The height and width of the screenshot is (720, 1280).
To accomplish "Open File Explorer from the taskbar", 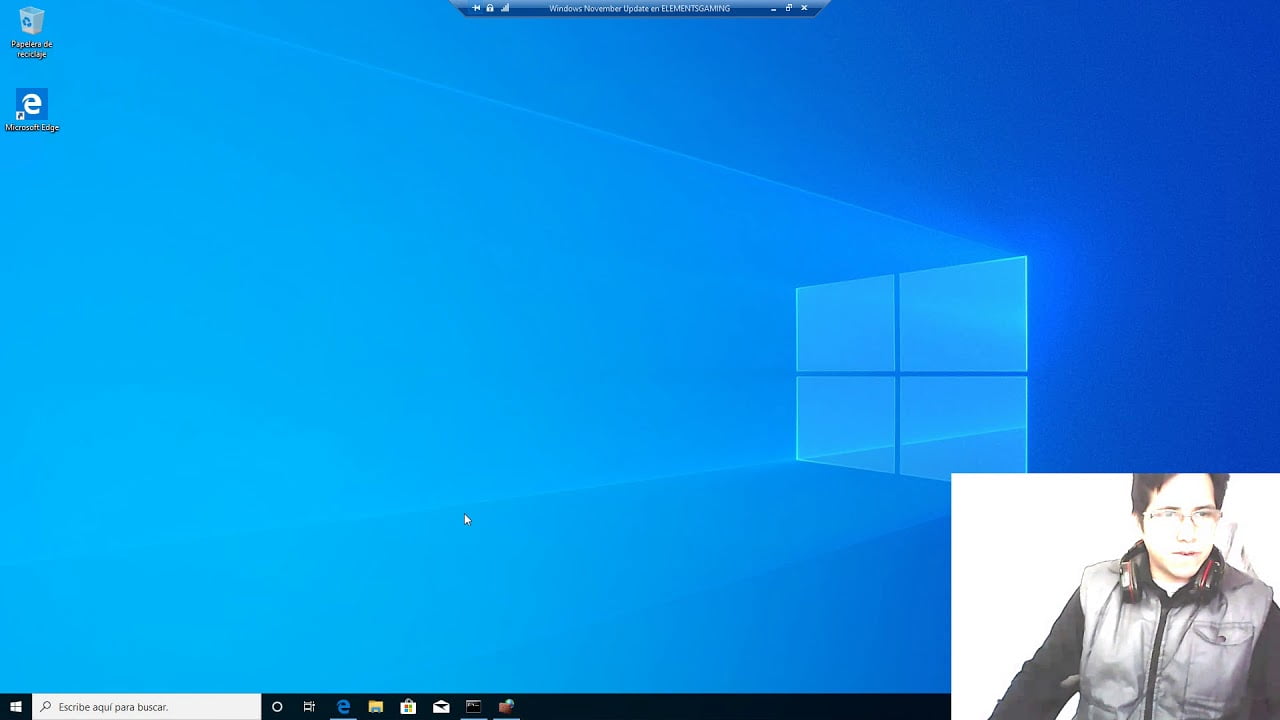I will click(x=375, y=707).
